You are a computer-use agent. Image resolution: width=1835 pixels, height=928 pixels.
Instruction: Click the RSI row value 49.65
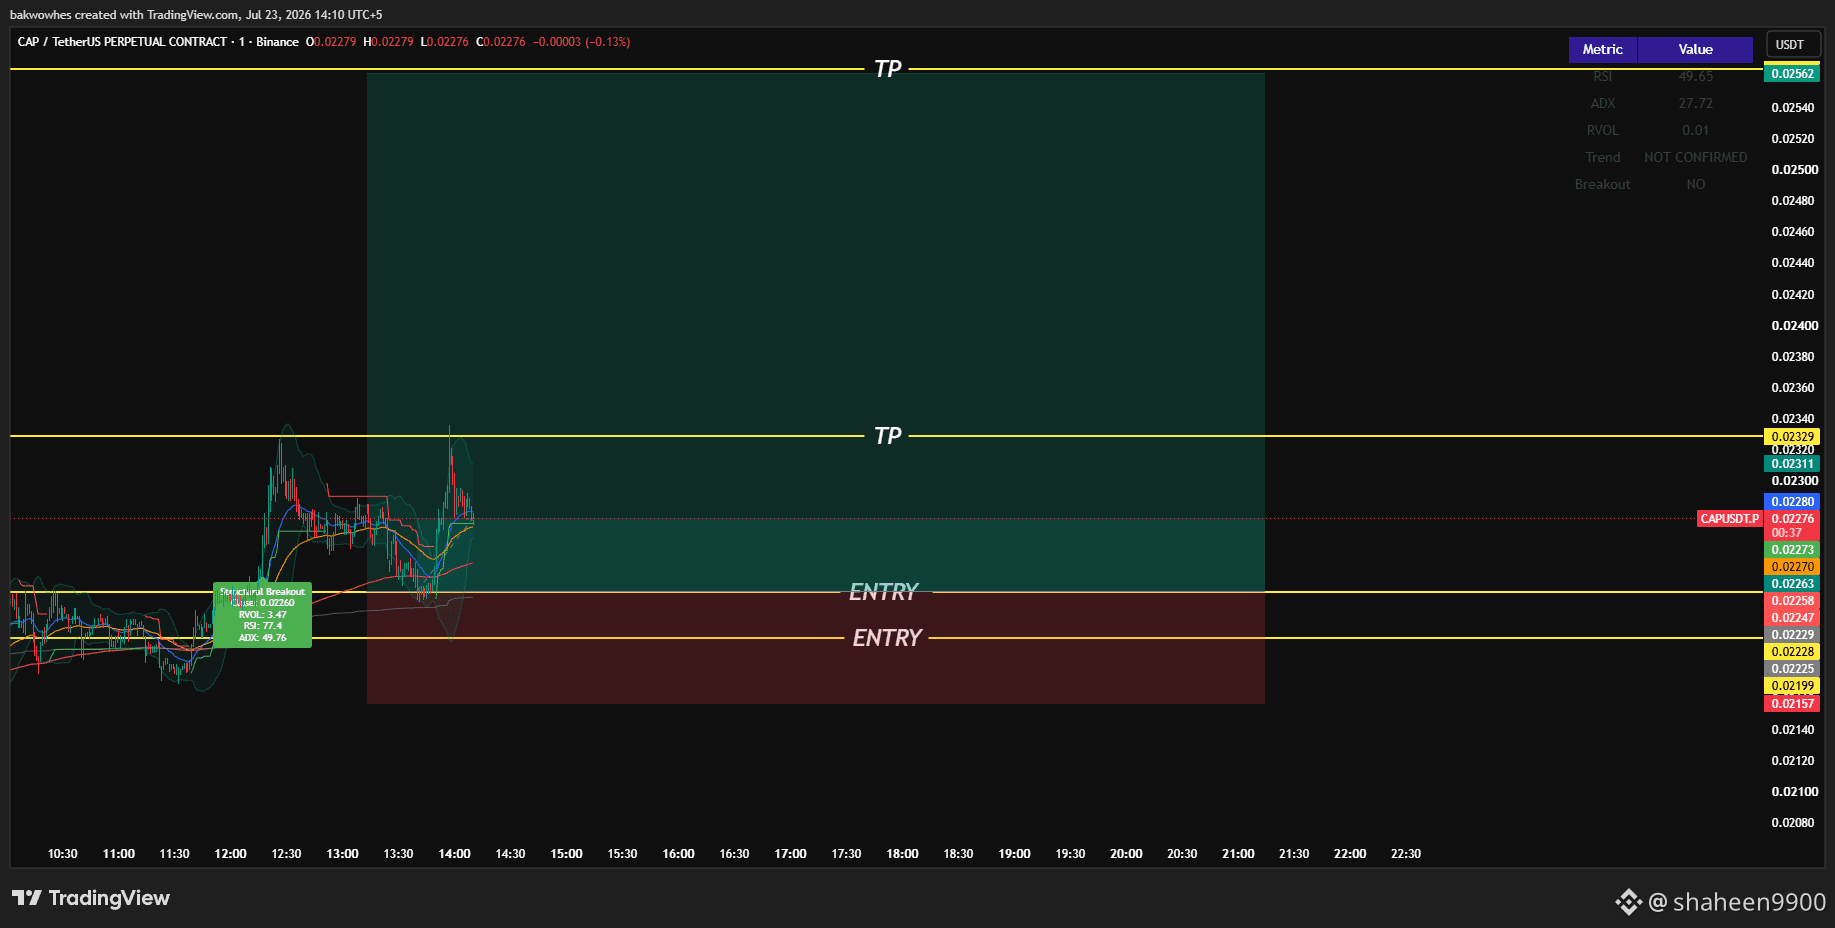[1695, 77]
